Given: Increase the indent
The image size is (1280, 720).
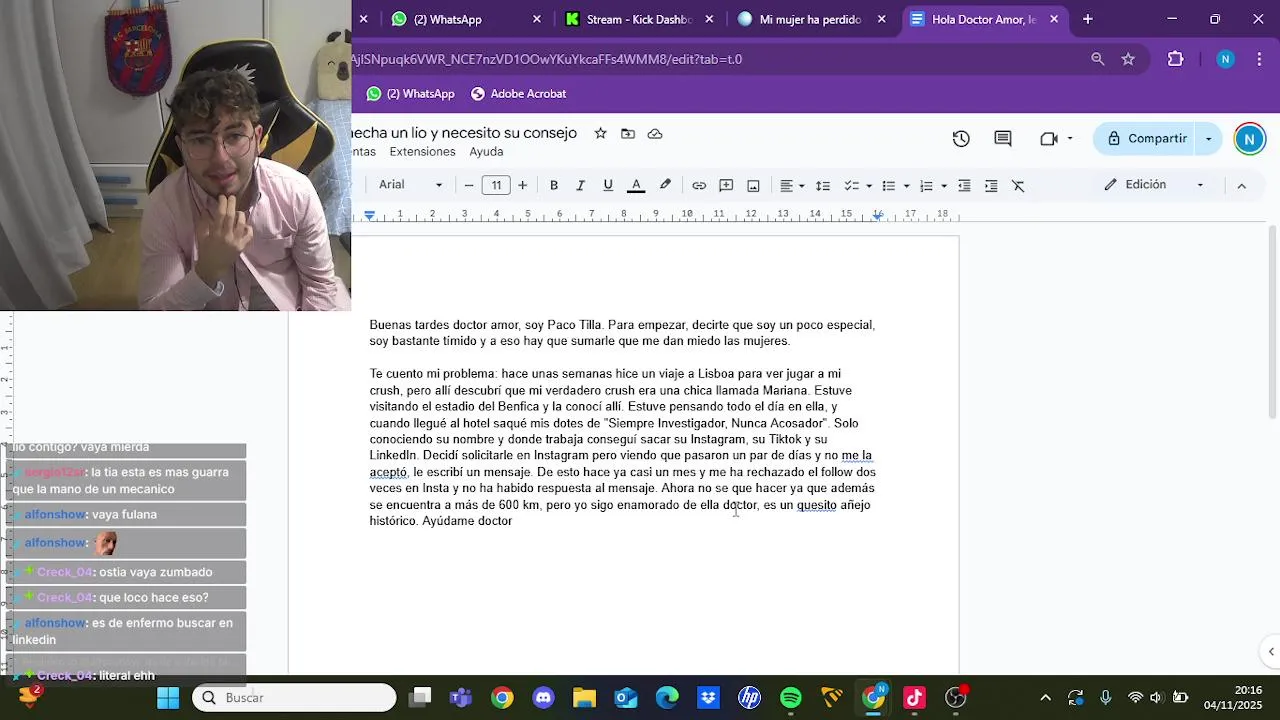Looking at the screenshot, I should pyautogui.click(x=991, y=185).
